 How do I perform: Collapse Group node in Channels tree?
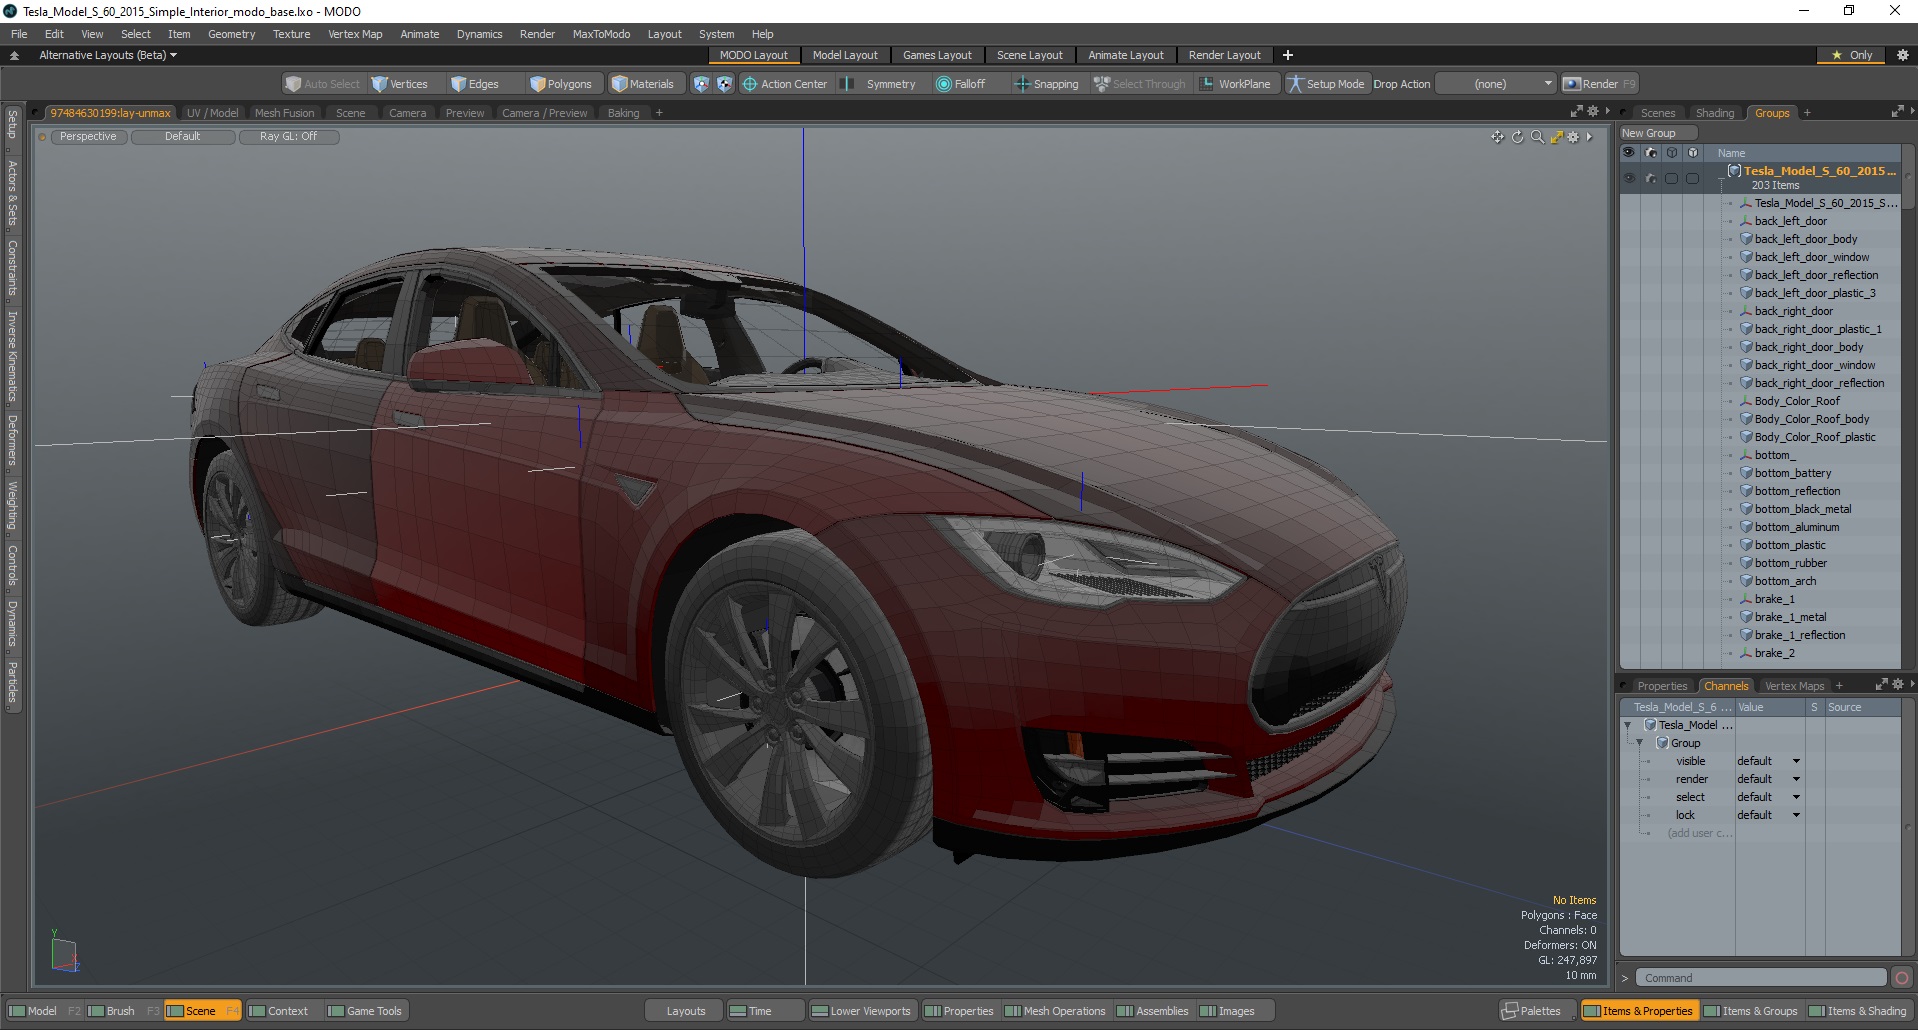(1640, 743)
